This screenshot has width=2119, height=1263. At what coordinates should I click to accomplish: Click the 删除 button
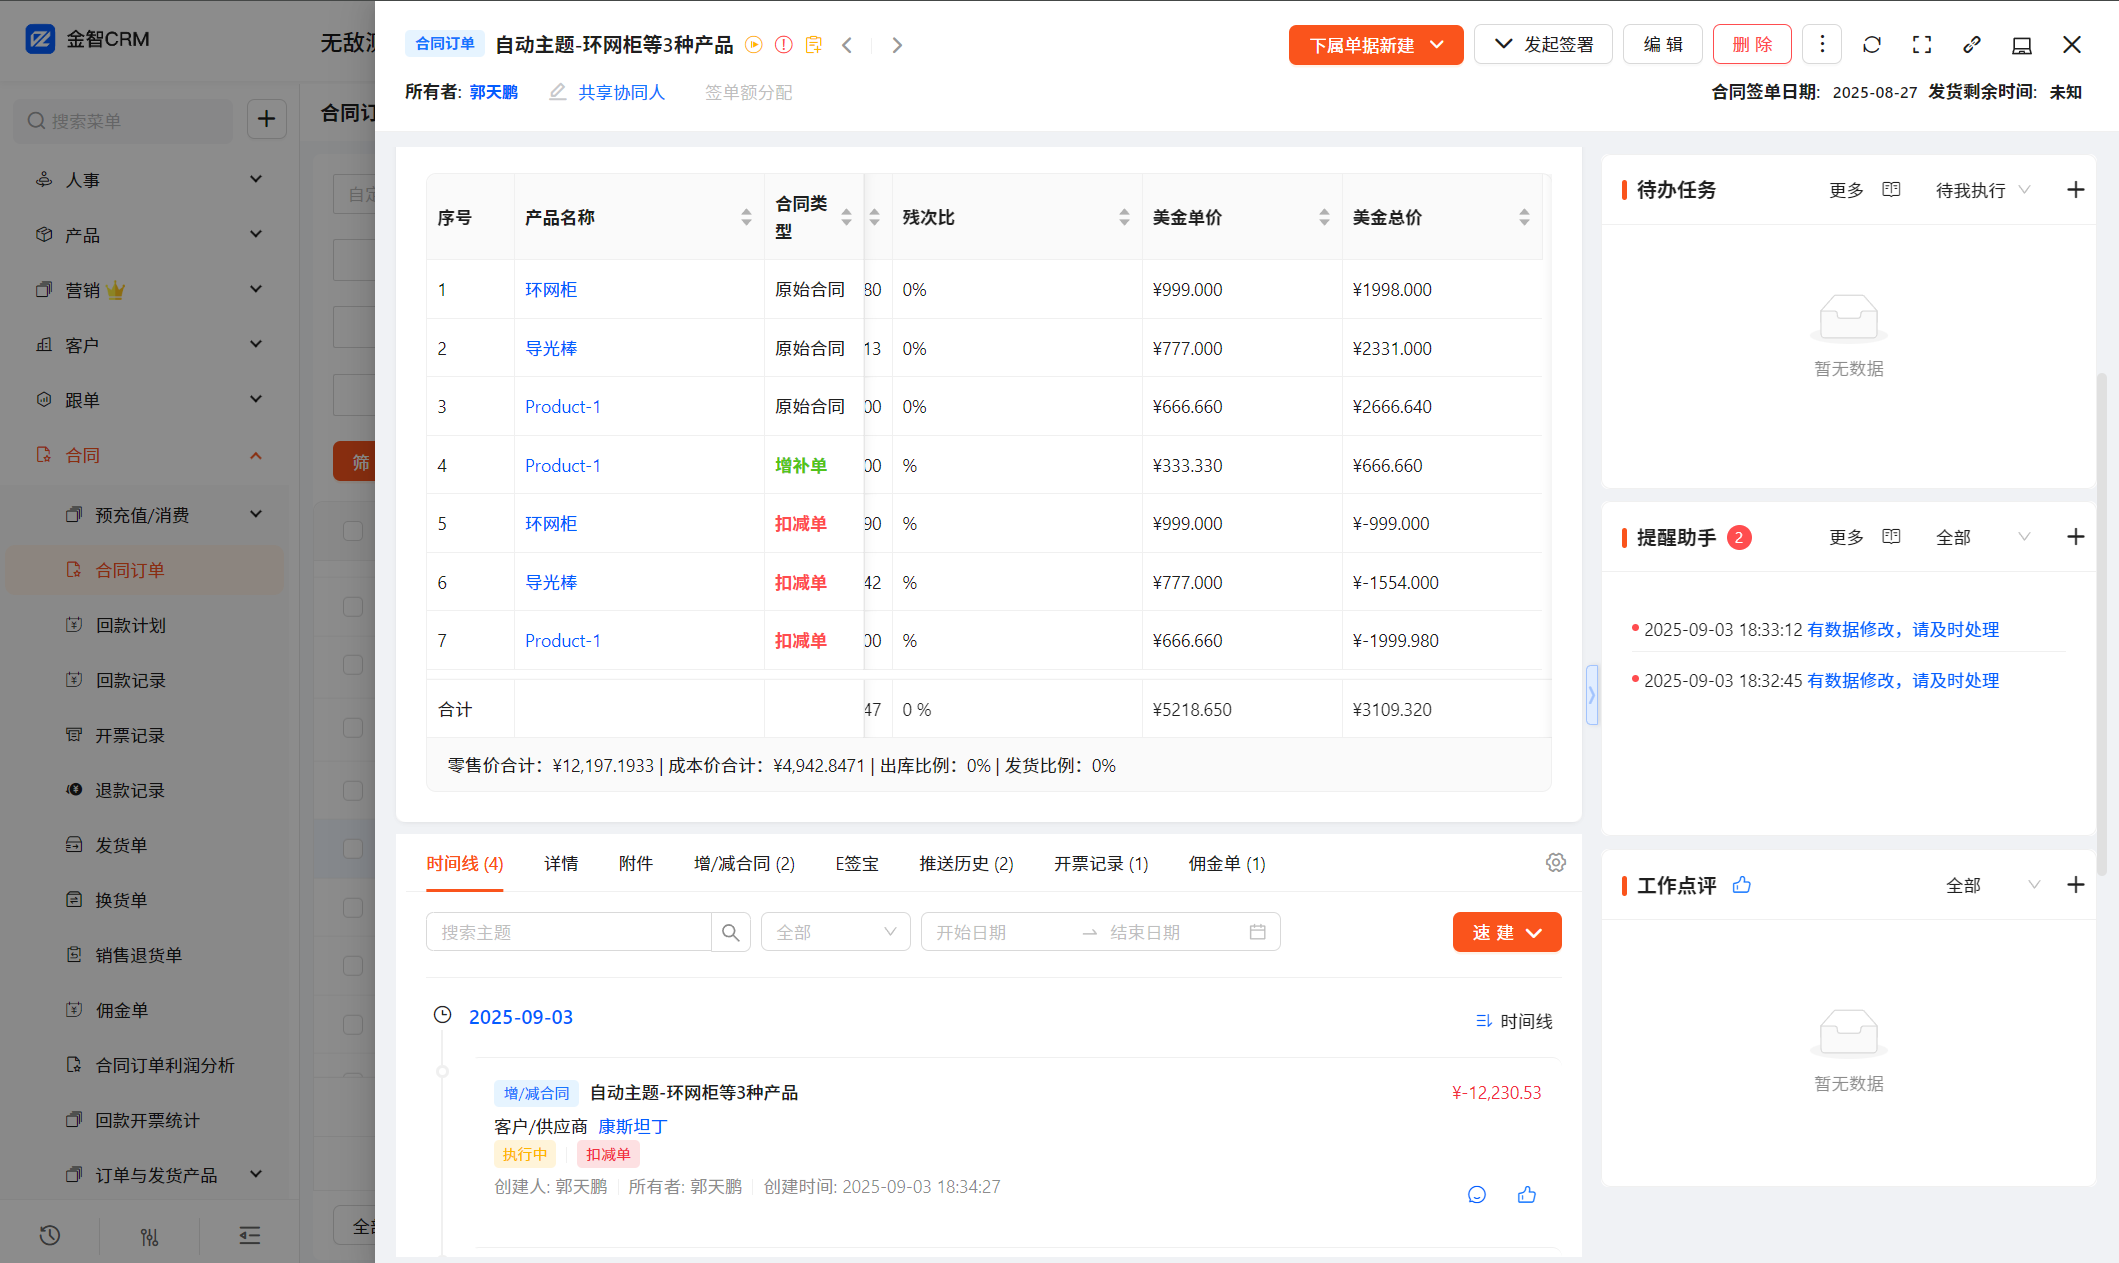pos(1751,45)
